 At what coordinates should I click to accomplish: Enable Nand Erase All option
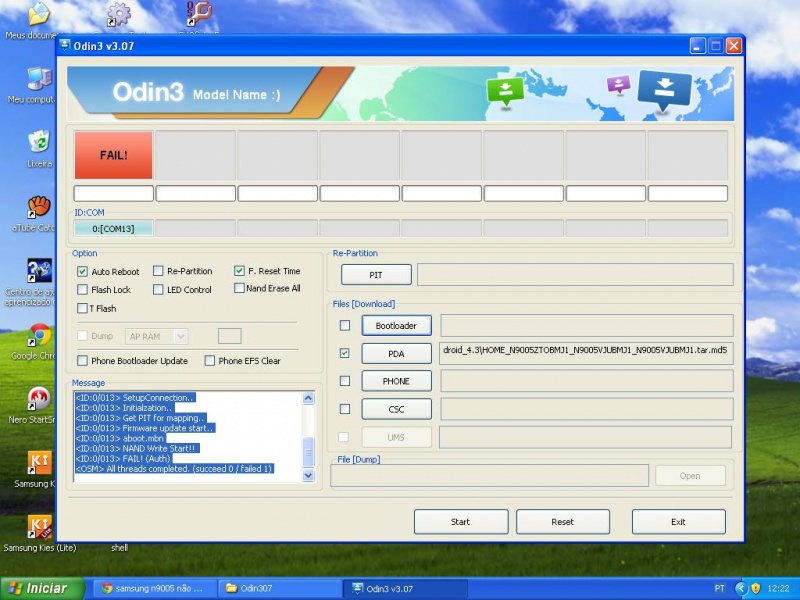239,288
